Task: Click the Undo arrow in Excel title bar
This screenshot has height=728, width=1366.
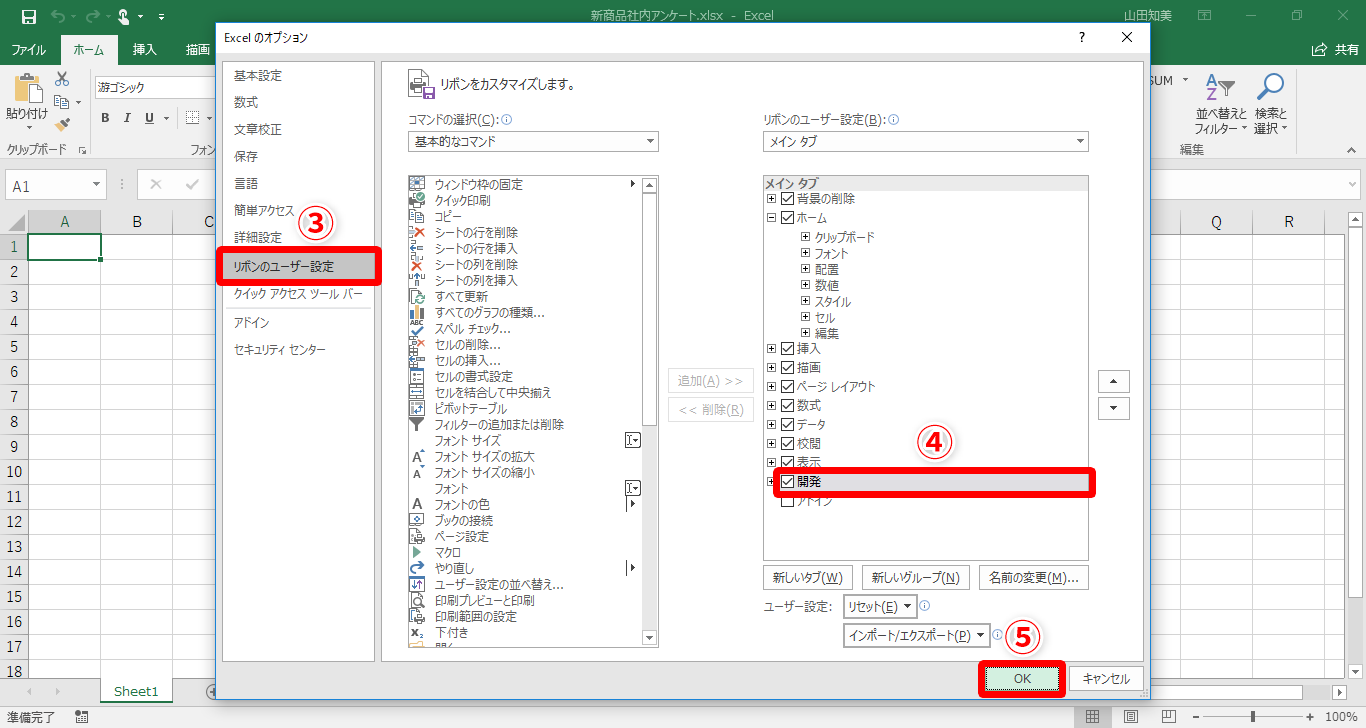Action: 57,17
